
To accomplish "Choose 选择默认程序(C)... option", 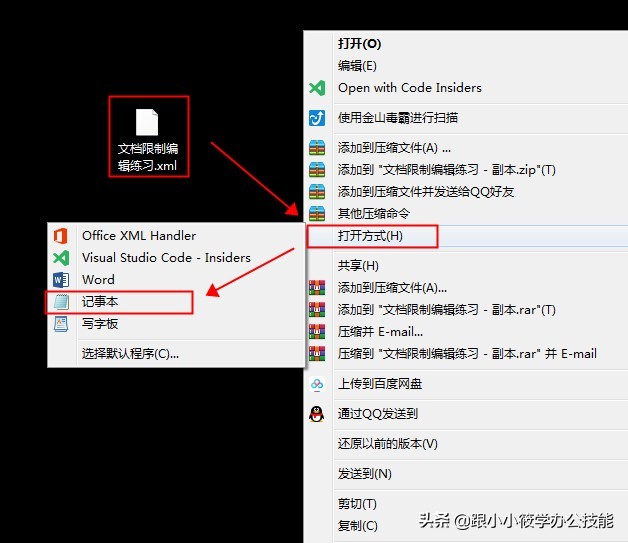I will click(131, 353).
